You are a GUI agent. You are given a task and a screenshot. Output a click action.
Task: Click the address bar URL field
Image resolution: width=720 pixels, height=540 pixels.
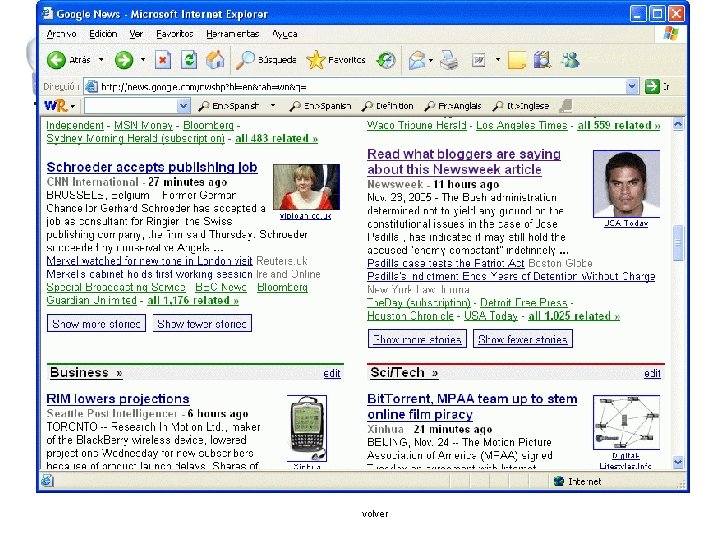(362, 86)
